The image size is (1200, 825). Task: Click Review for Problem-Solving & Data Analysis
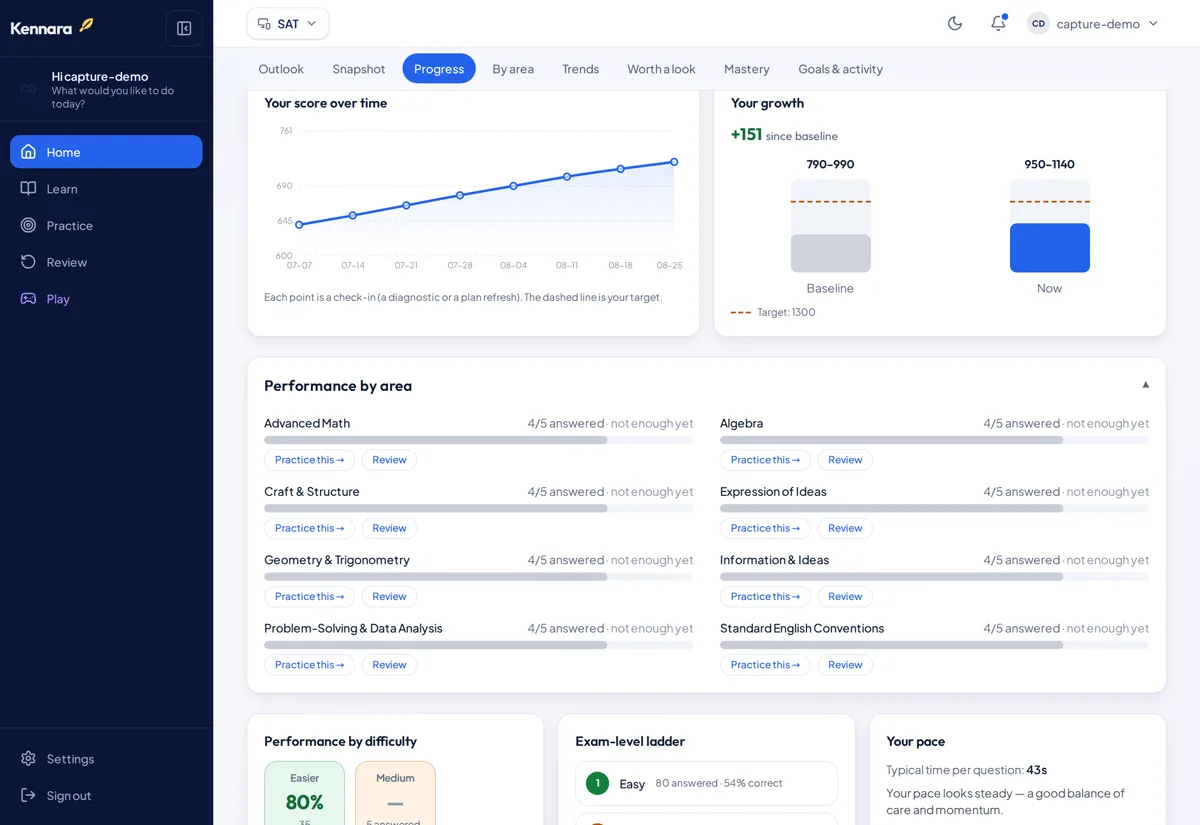tap(389, 665)
